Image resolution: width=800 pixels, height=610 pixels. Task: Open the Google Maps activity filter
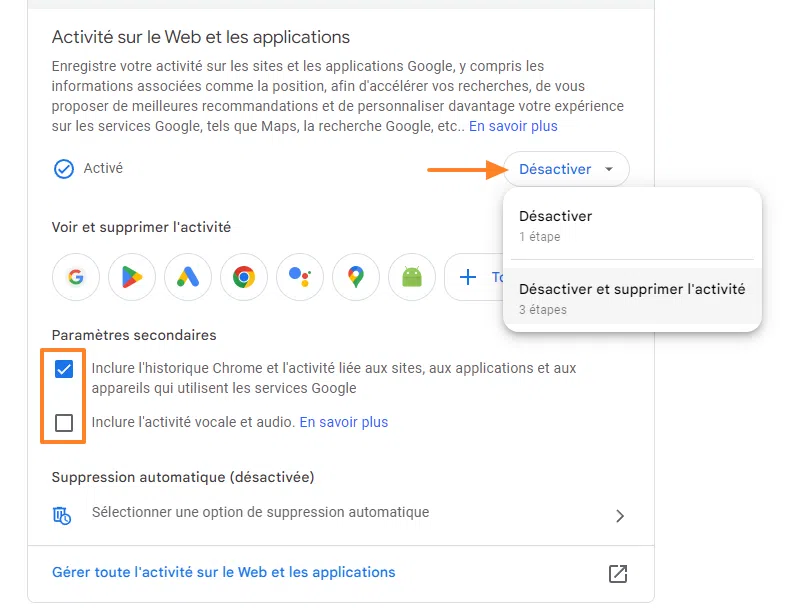[x=355, y=277]
